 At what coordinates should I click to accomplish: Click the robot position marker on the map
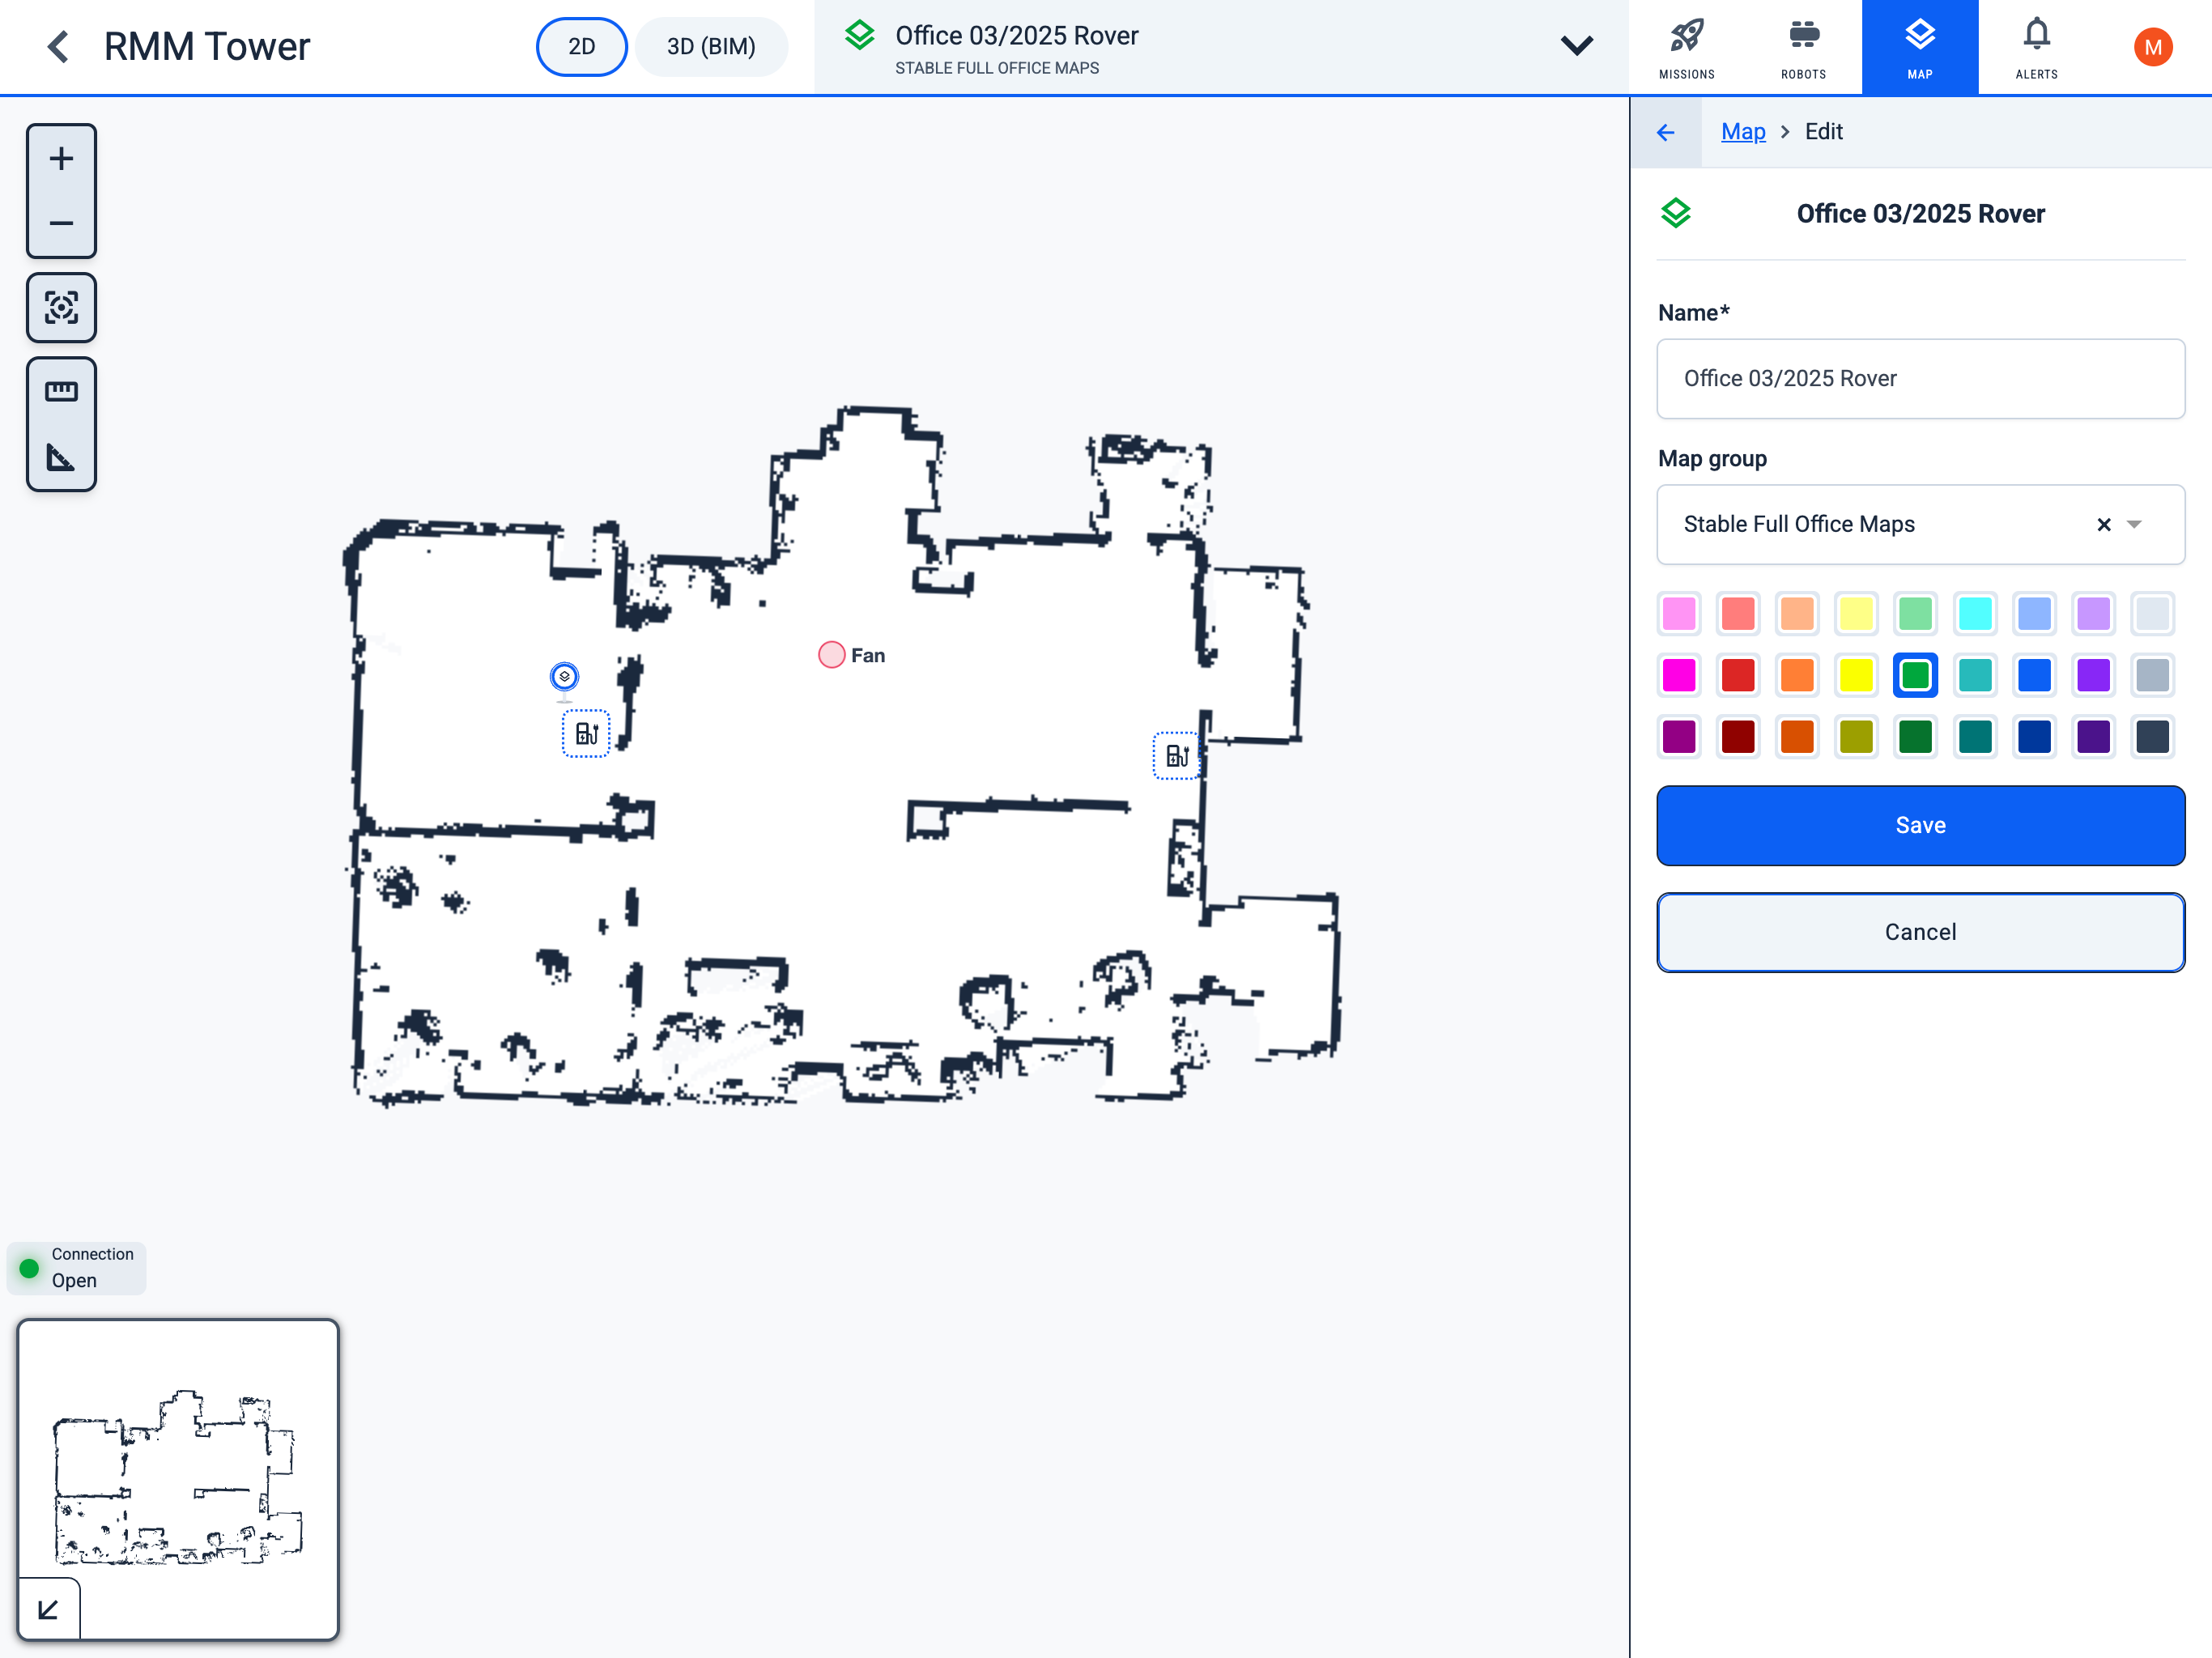pyautogui.click(x=564, y=677)
